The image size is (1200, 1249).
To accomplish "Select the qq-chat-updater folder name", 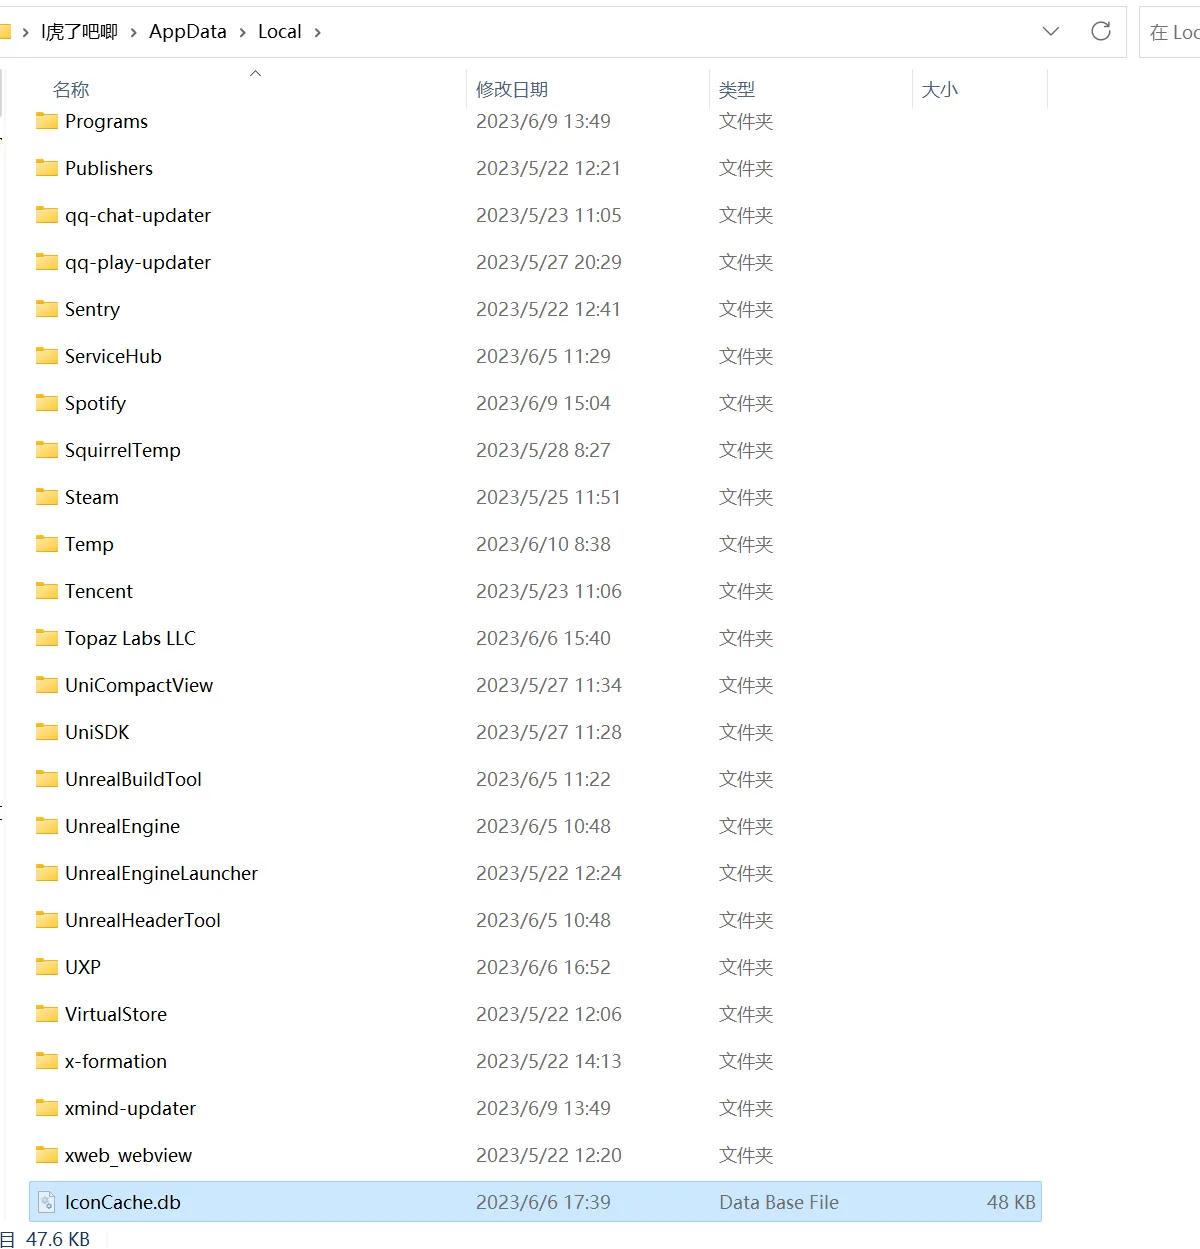I will pyautogui.click(x=138, y=215).
